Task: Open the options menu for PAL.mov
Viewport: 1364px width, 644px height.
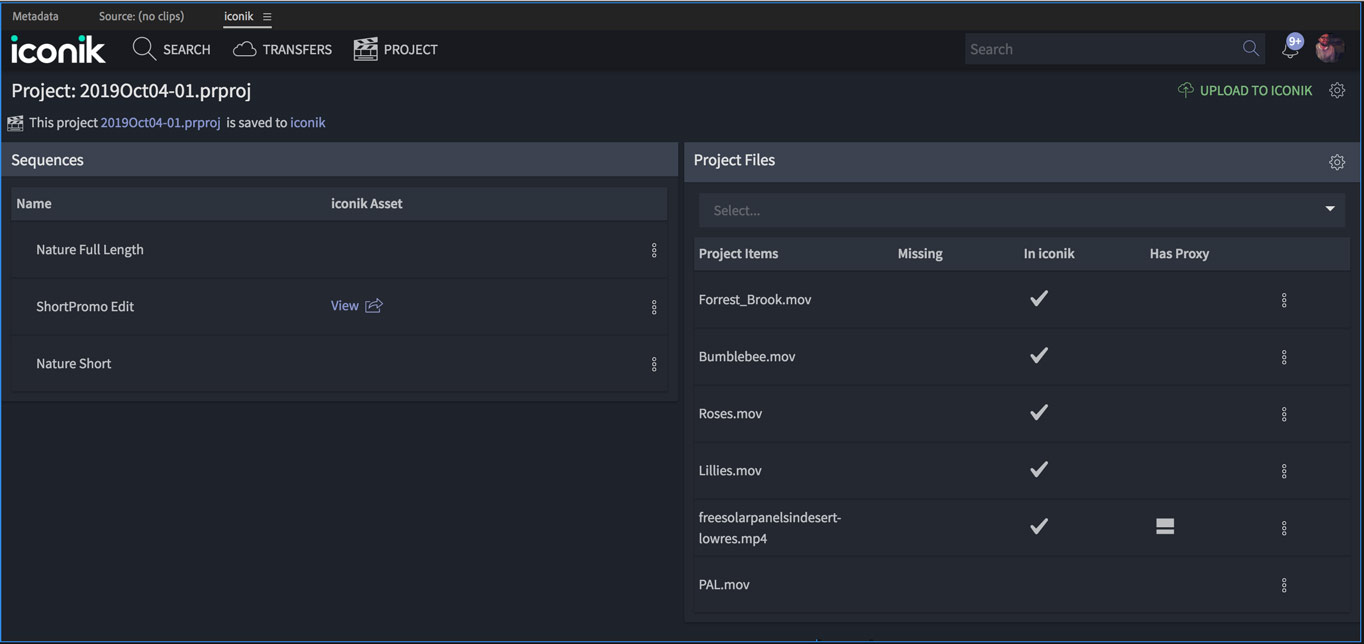Action: [1284, 585]
